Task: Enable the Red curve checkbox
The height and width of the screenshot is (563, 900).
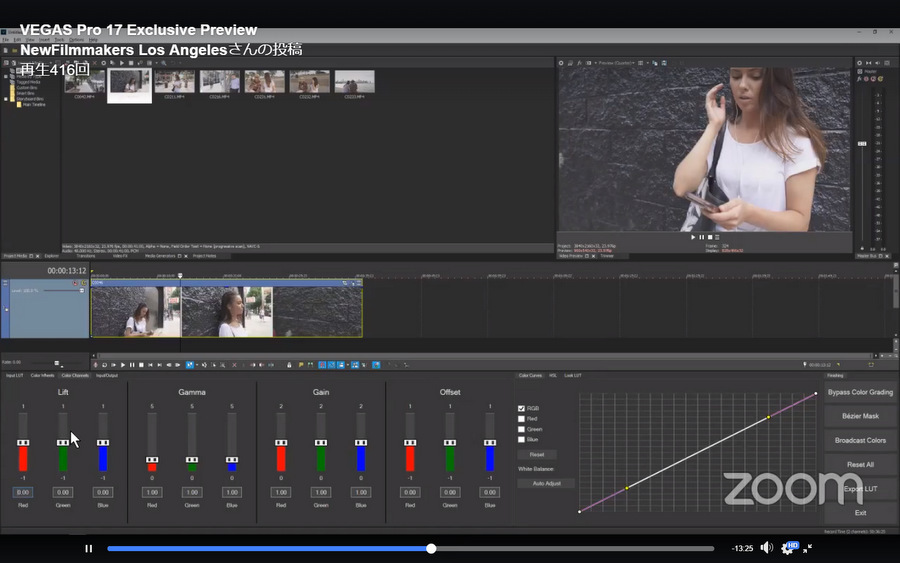Action: pos(521,419)
